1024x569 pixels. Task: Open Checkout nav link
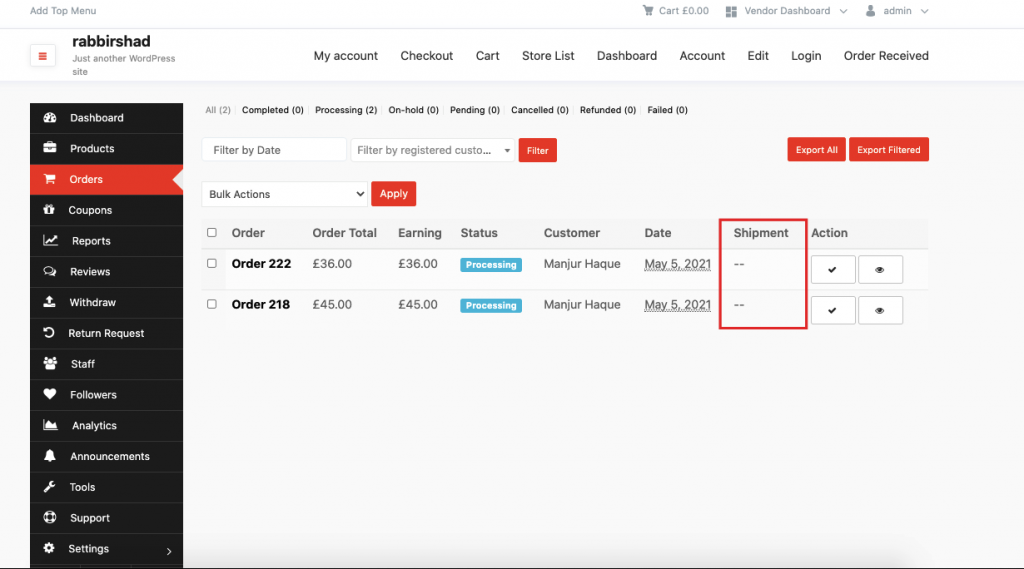pyautogui.click(x=426, y=56)
